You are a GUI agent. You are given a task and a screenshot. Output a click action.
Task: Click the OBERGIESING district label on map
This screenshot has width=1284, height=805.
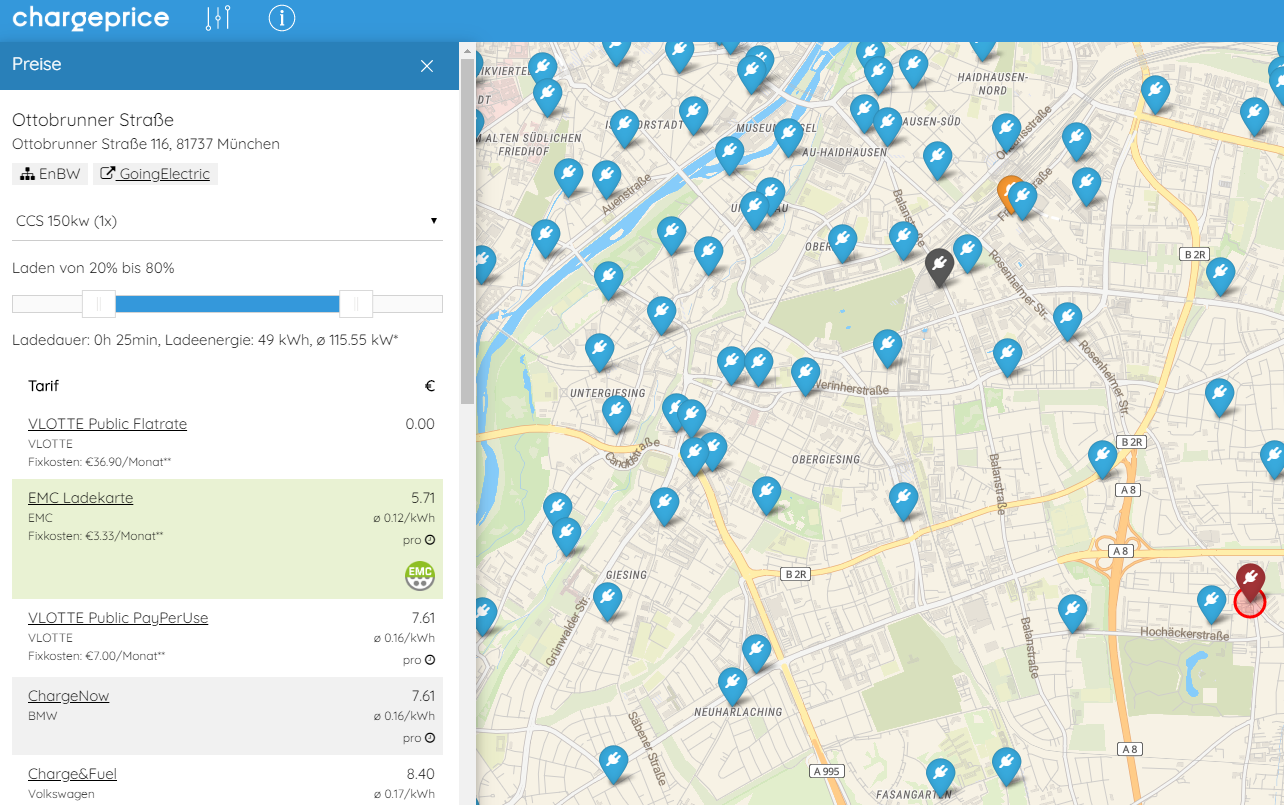(x=826, y=459)
